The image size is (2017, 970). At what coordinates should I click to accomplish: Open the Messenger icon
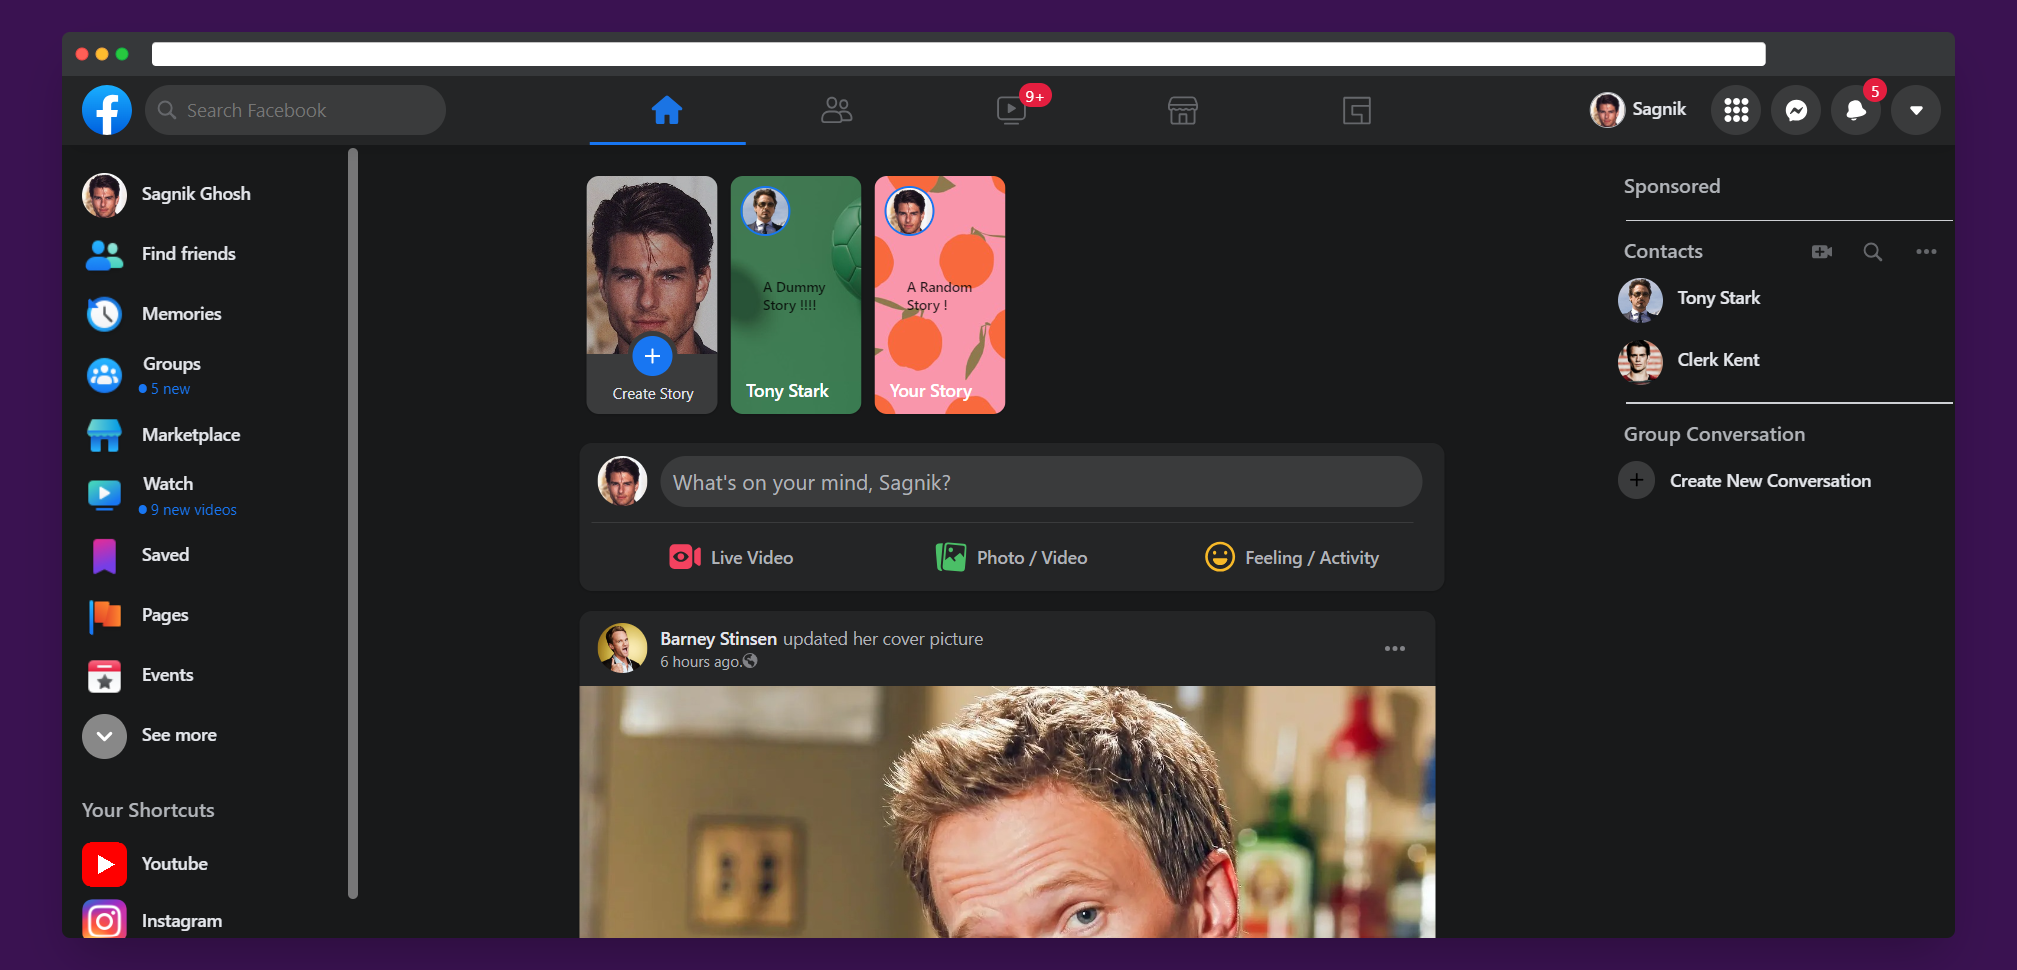(x=1796, y=110)
